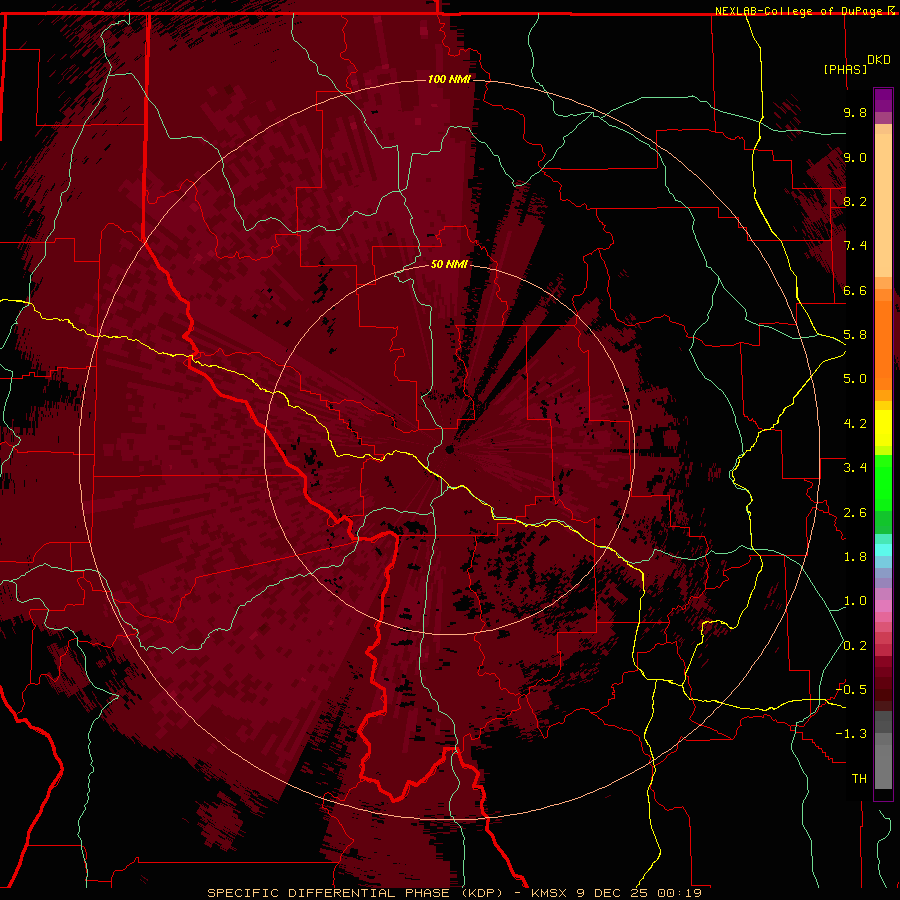The height and width of the screenshot is (900, 900).
Task: Click the radar site dot at map center
Action: click(449, 449)
